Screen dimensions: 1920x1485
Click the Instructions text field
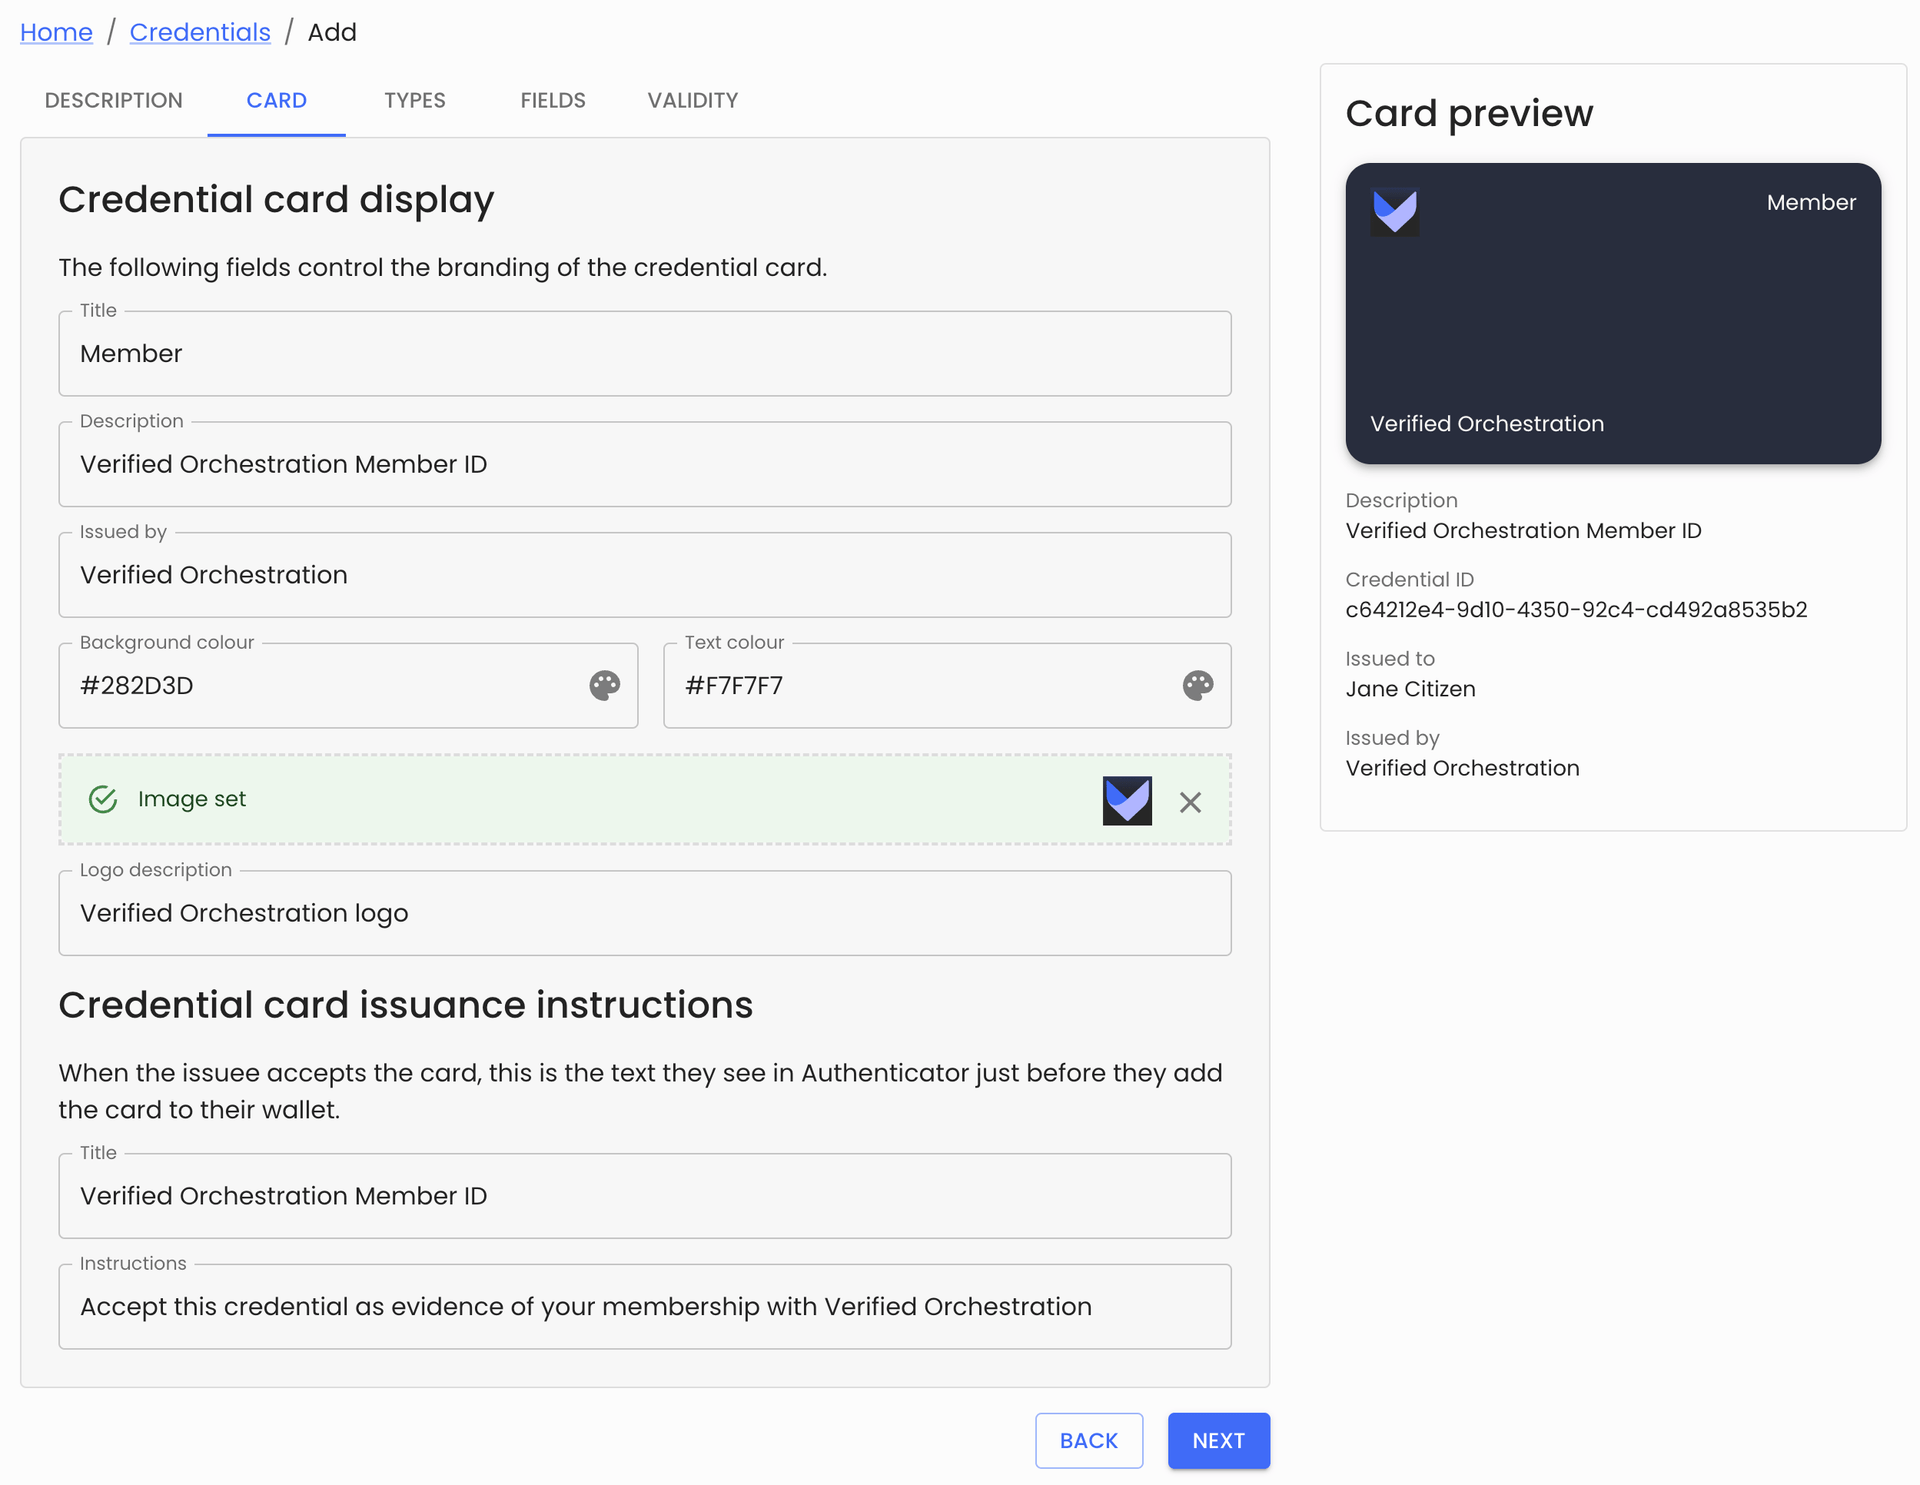point(644,1307)
